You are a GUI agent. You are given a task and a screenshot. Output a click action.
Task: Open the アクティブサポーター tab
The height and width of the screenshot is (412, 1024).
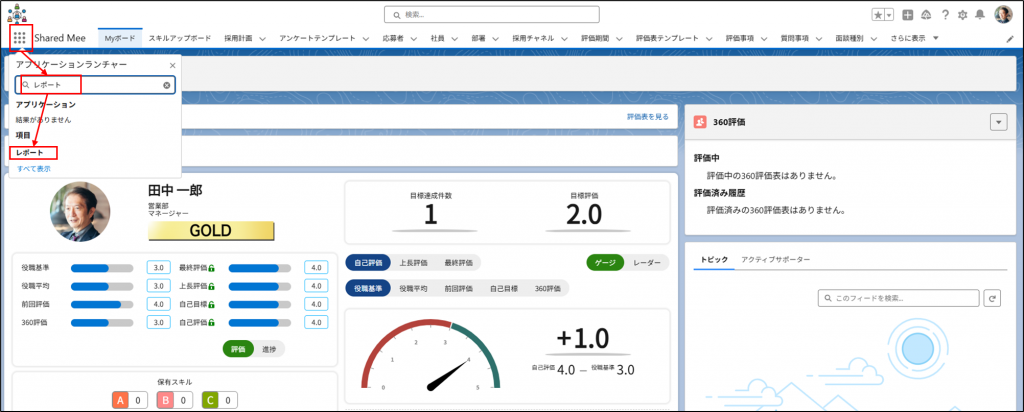[x=775, y=260]
